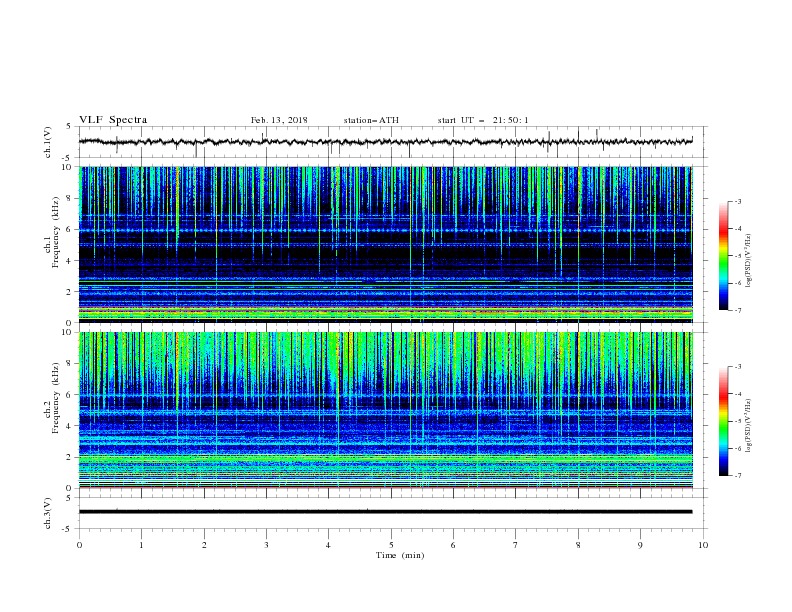Screen dimensions: 792x612
Task: Click the "-7" value on ch.2 color bar
Action: click(x=737, y=476)
